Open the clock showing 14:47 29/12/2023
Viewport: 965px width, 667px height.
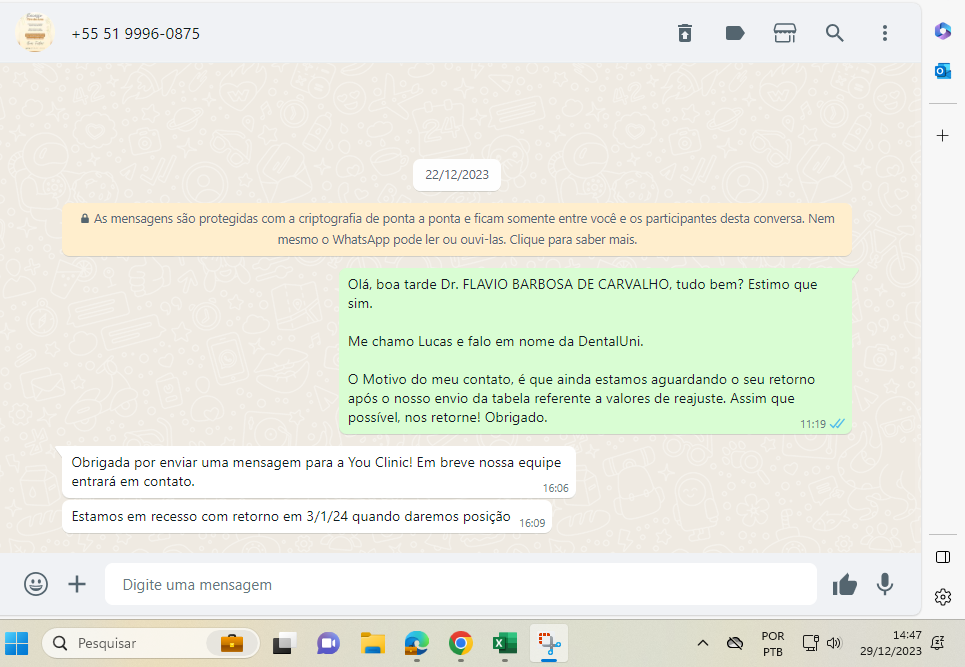(x=891, y=643)
